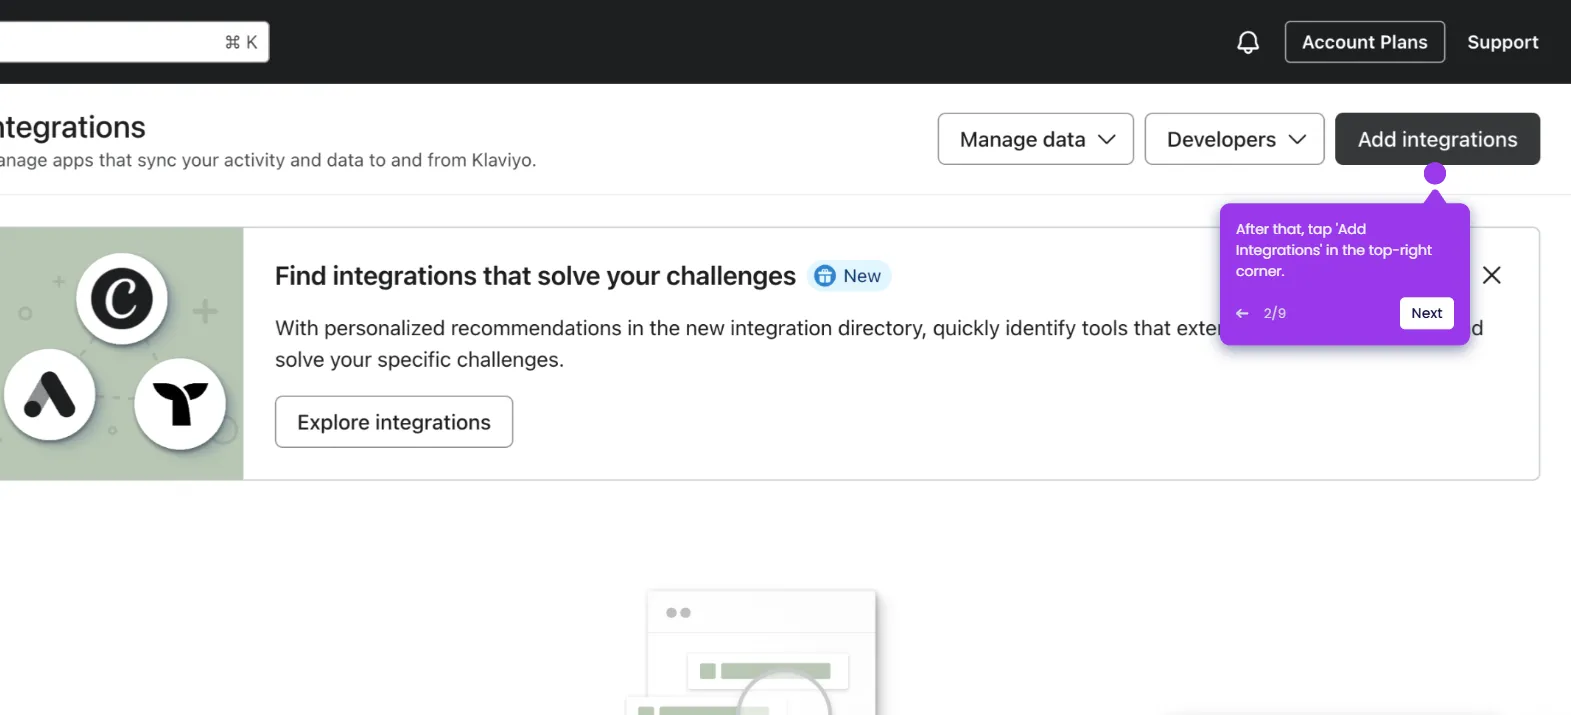
Task: Open the notifications bell
Action: (1247, 42)
